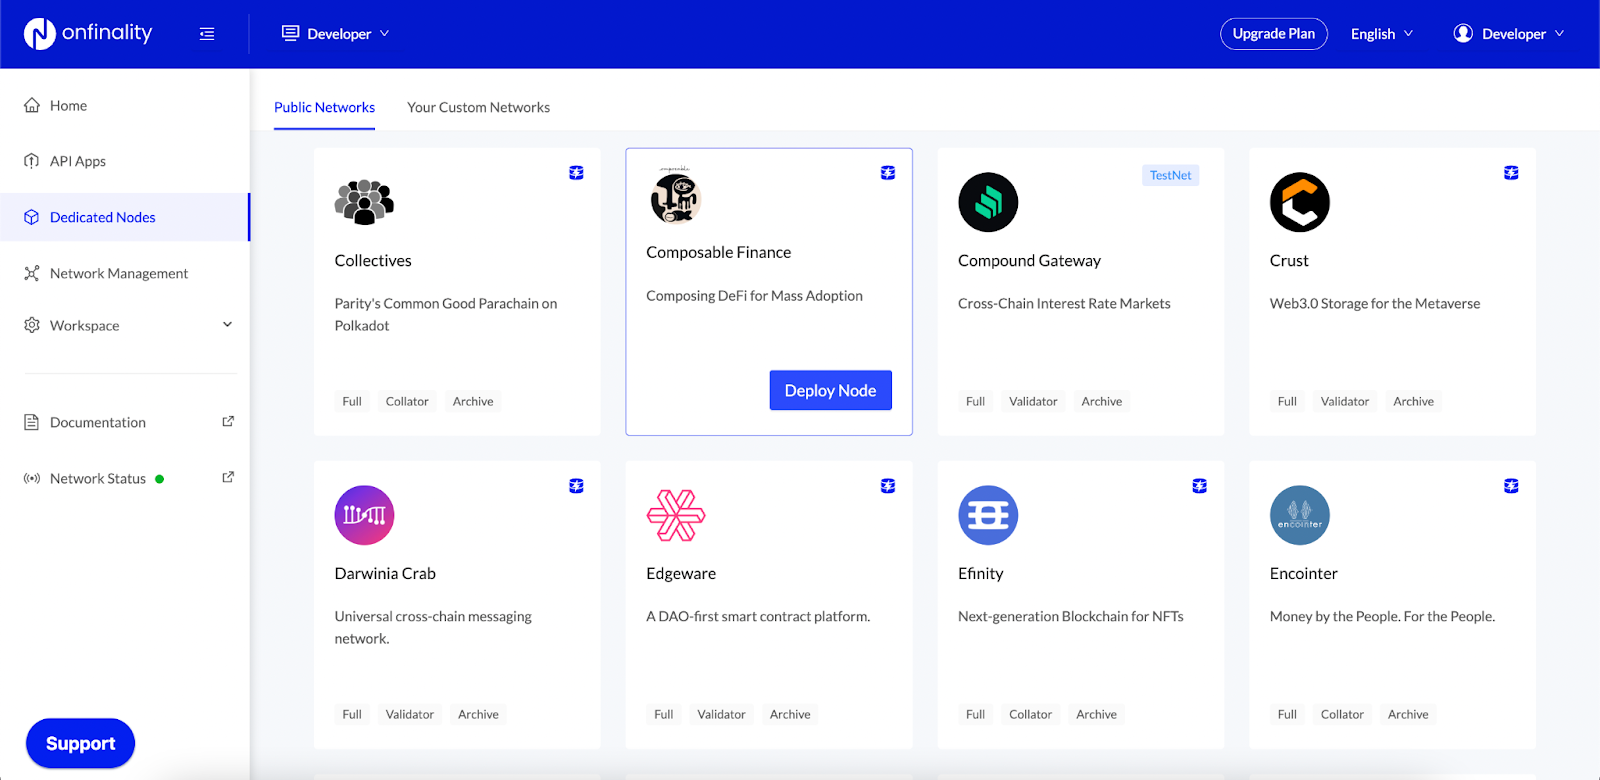Select Dedicated Nodes in sidebar
This screenshot has width=1600, height=780.
point(125,217)
